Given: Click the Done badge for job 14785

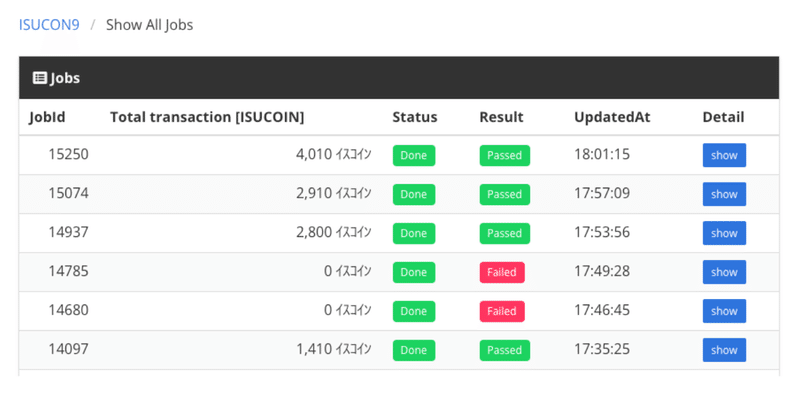Looking at the screenshot, I should point(414,272).
